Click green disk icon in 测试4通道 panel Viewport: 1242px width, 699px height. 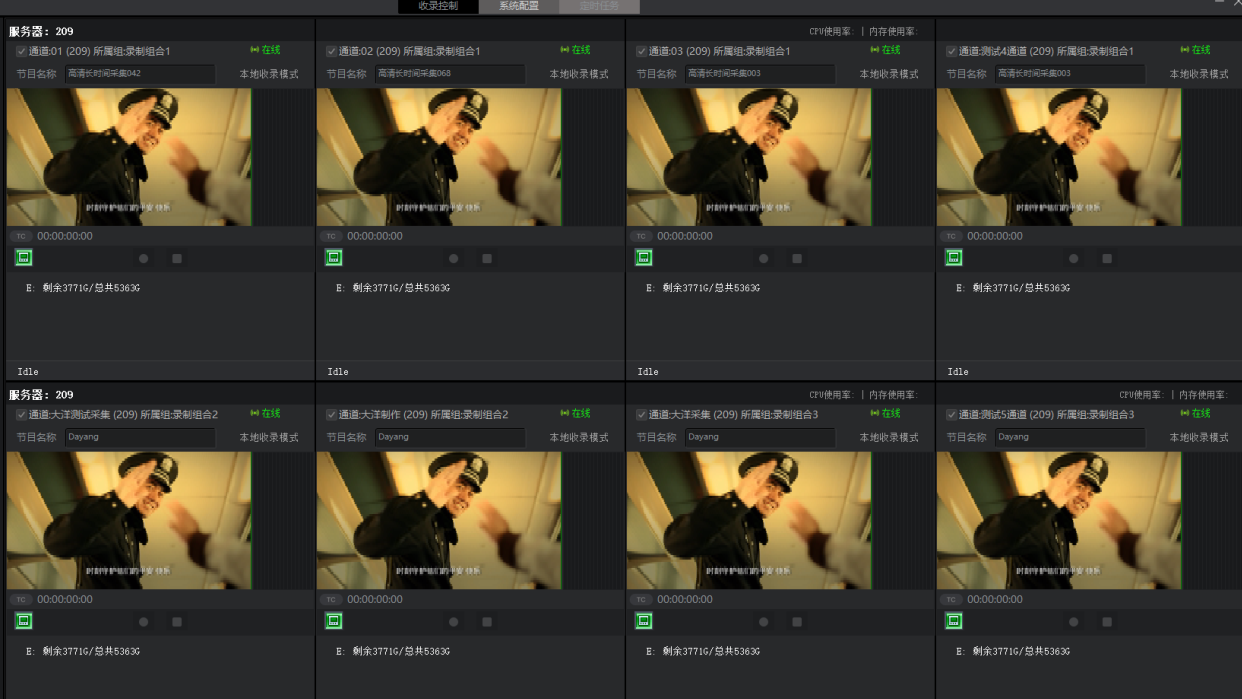pyautogui.click(x=954, y=258)
